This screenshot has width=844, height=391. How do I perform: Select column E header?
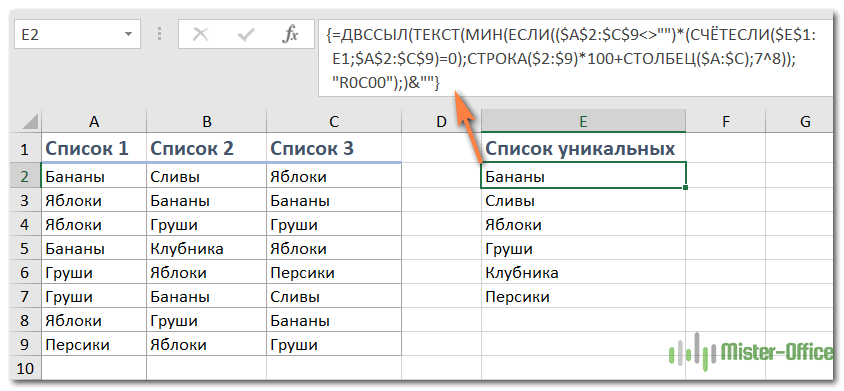pos(583,122)
